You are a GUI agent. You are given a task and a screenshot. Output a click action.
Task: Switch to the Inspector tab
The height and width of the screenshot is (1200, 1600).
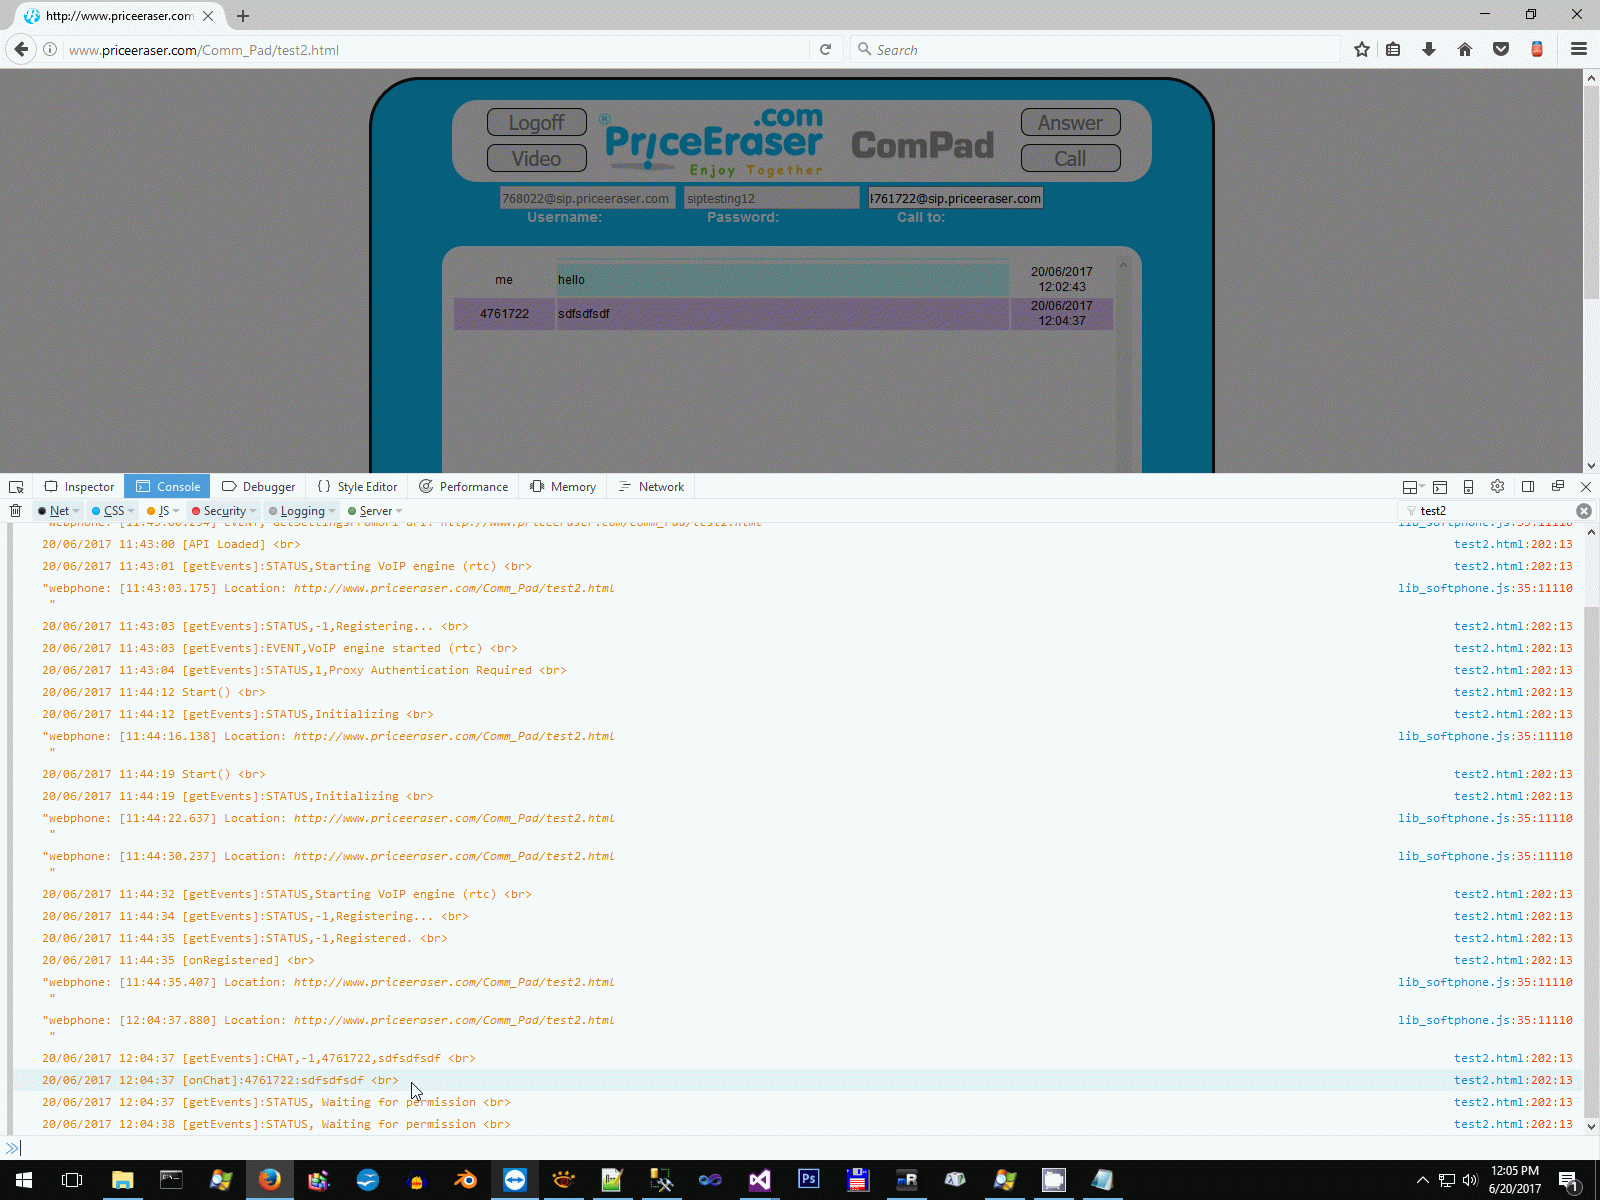[79, 487]
